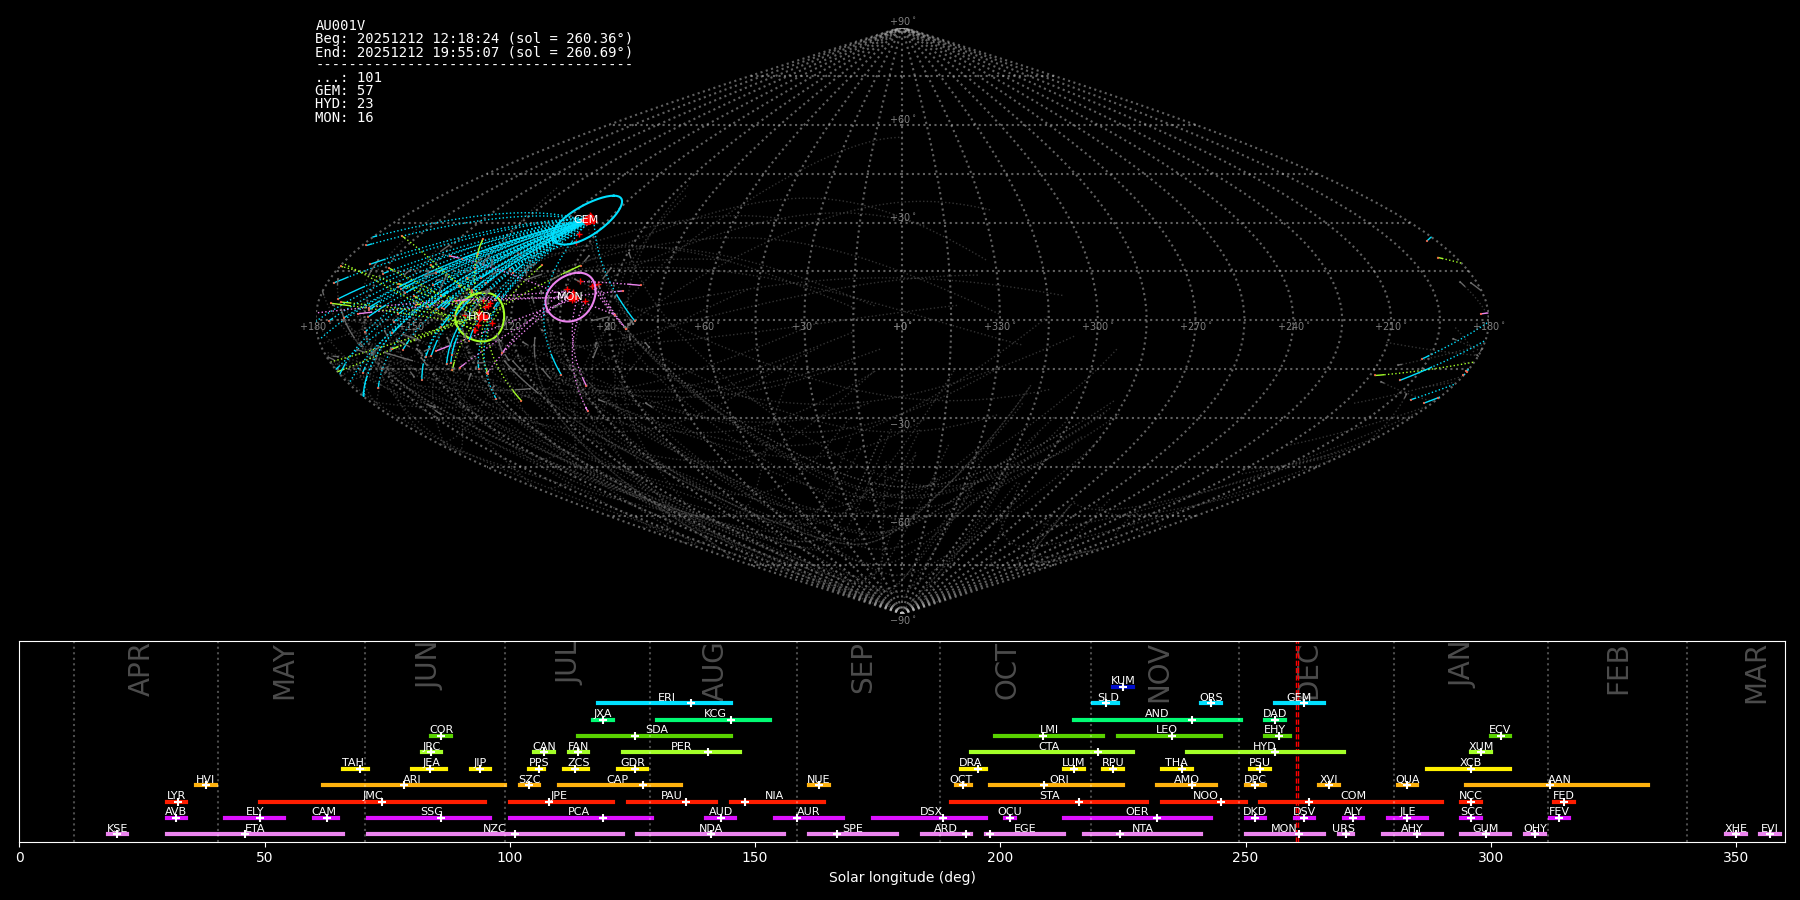Select the AND shower bar
Image resolution: width=1800 pixels, height=900 pixels.
pos(1157,720)
